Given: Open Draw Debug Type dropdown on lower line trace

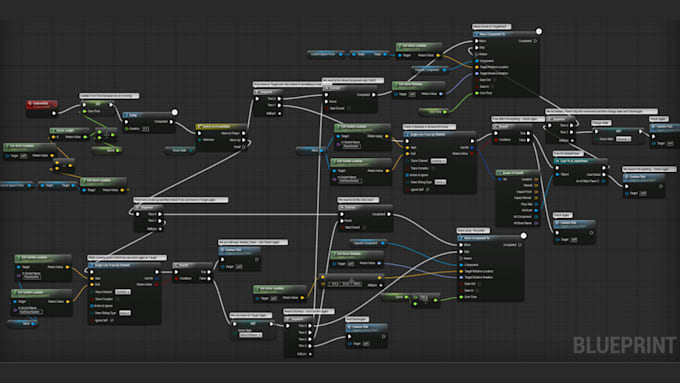Looking at the screenshot, I should tap(125, 313).
